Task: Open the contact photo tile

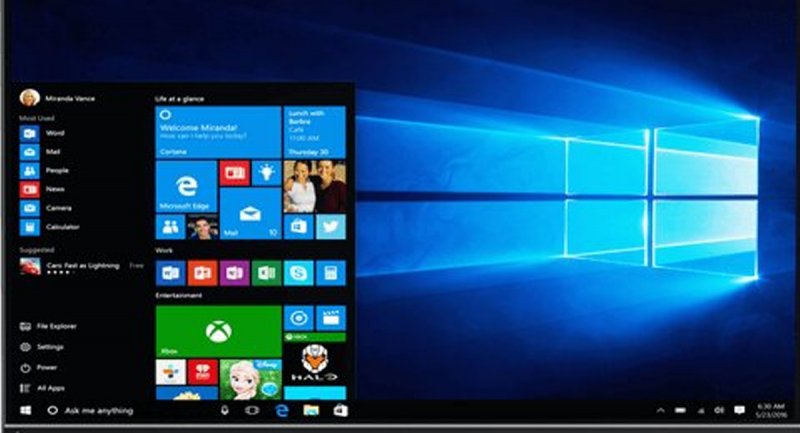Action: 203,227
